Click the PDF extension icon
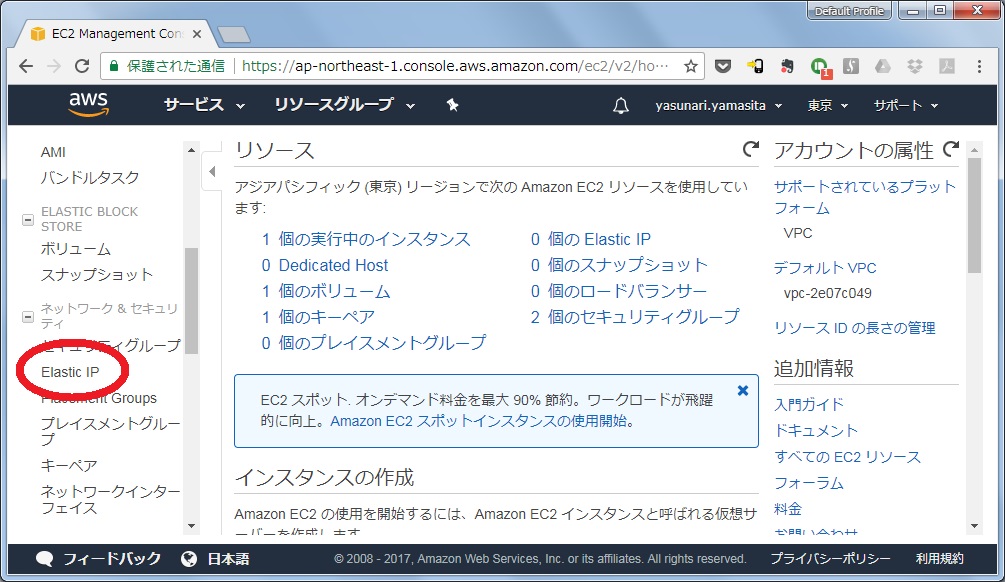This screenshot has width=1005, height=582. 947,66
